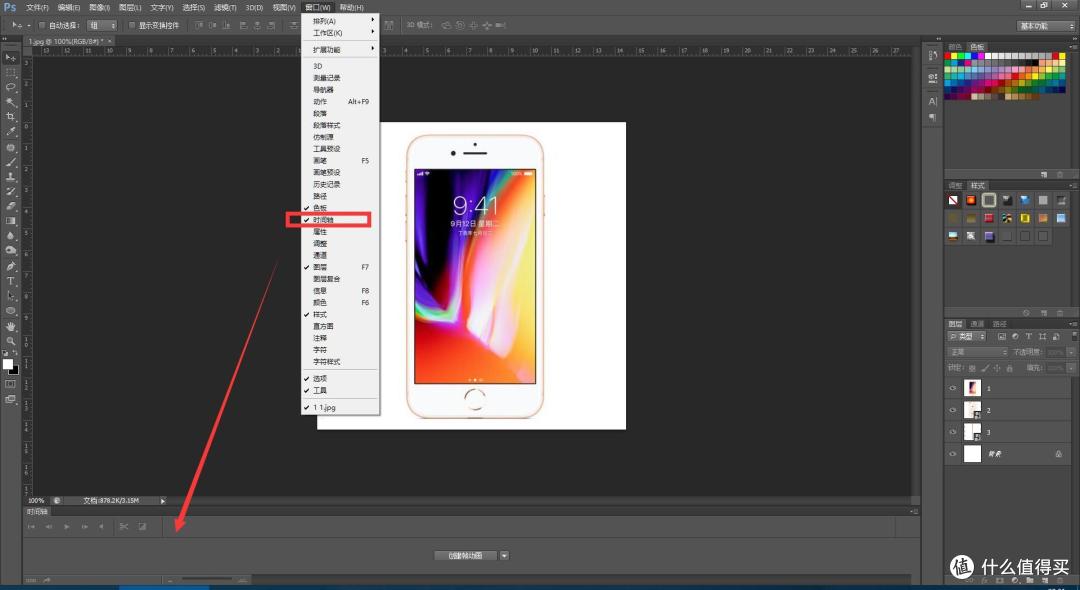The image size is (1080, 590).
Task: Pick the Horizontal Type tool
Action: coord(11,281)
